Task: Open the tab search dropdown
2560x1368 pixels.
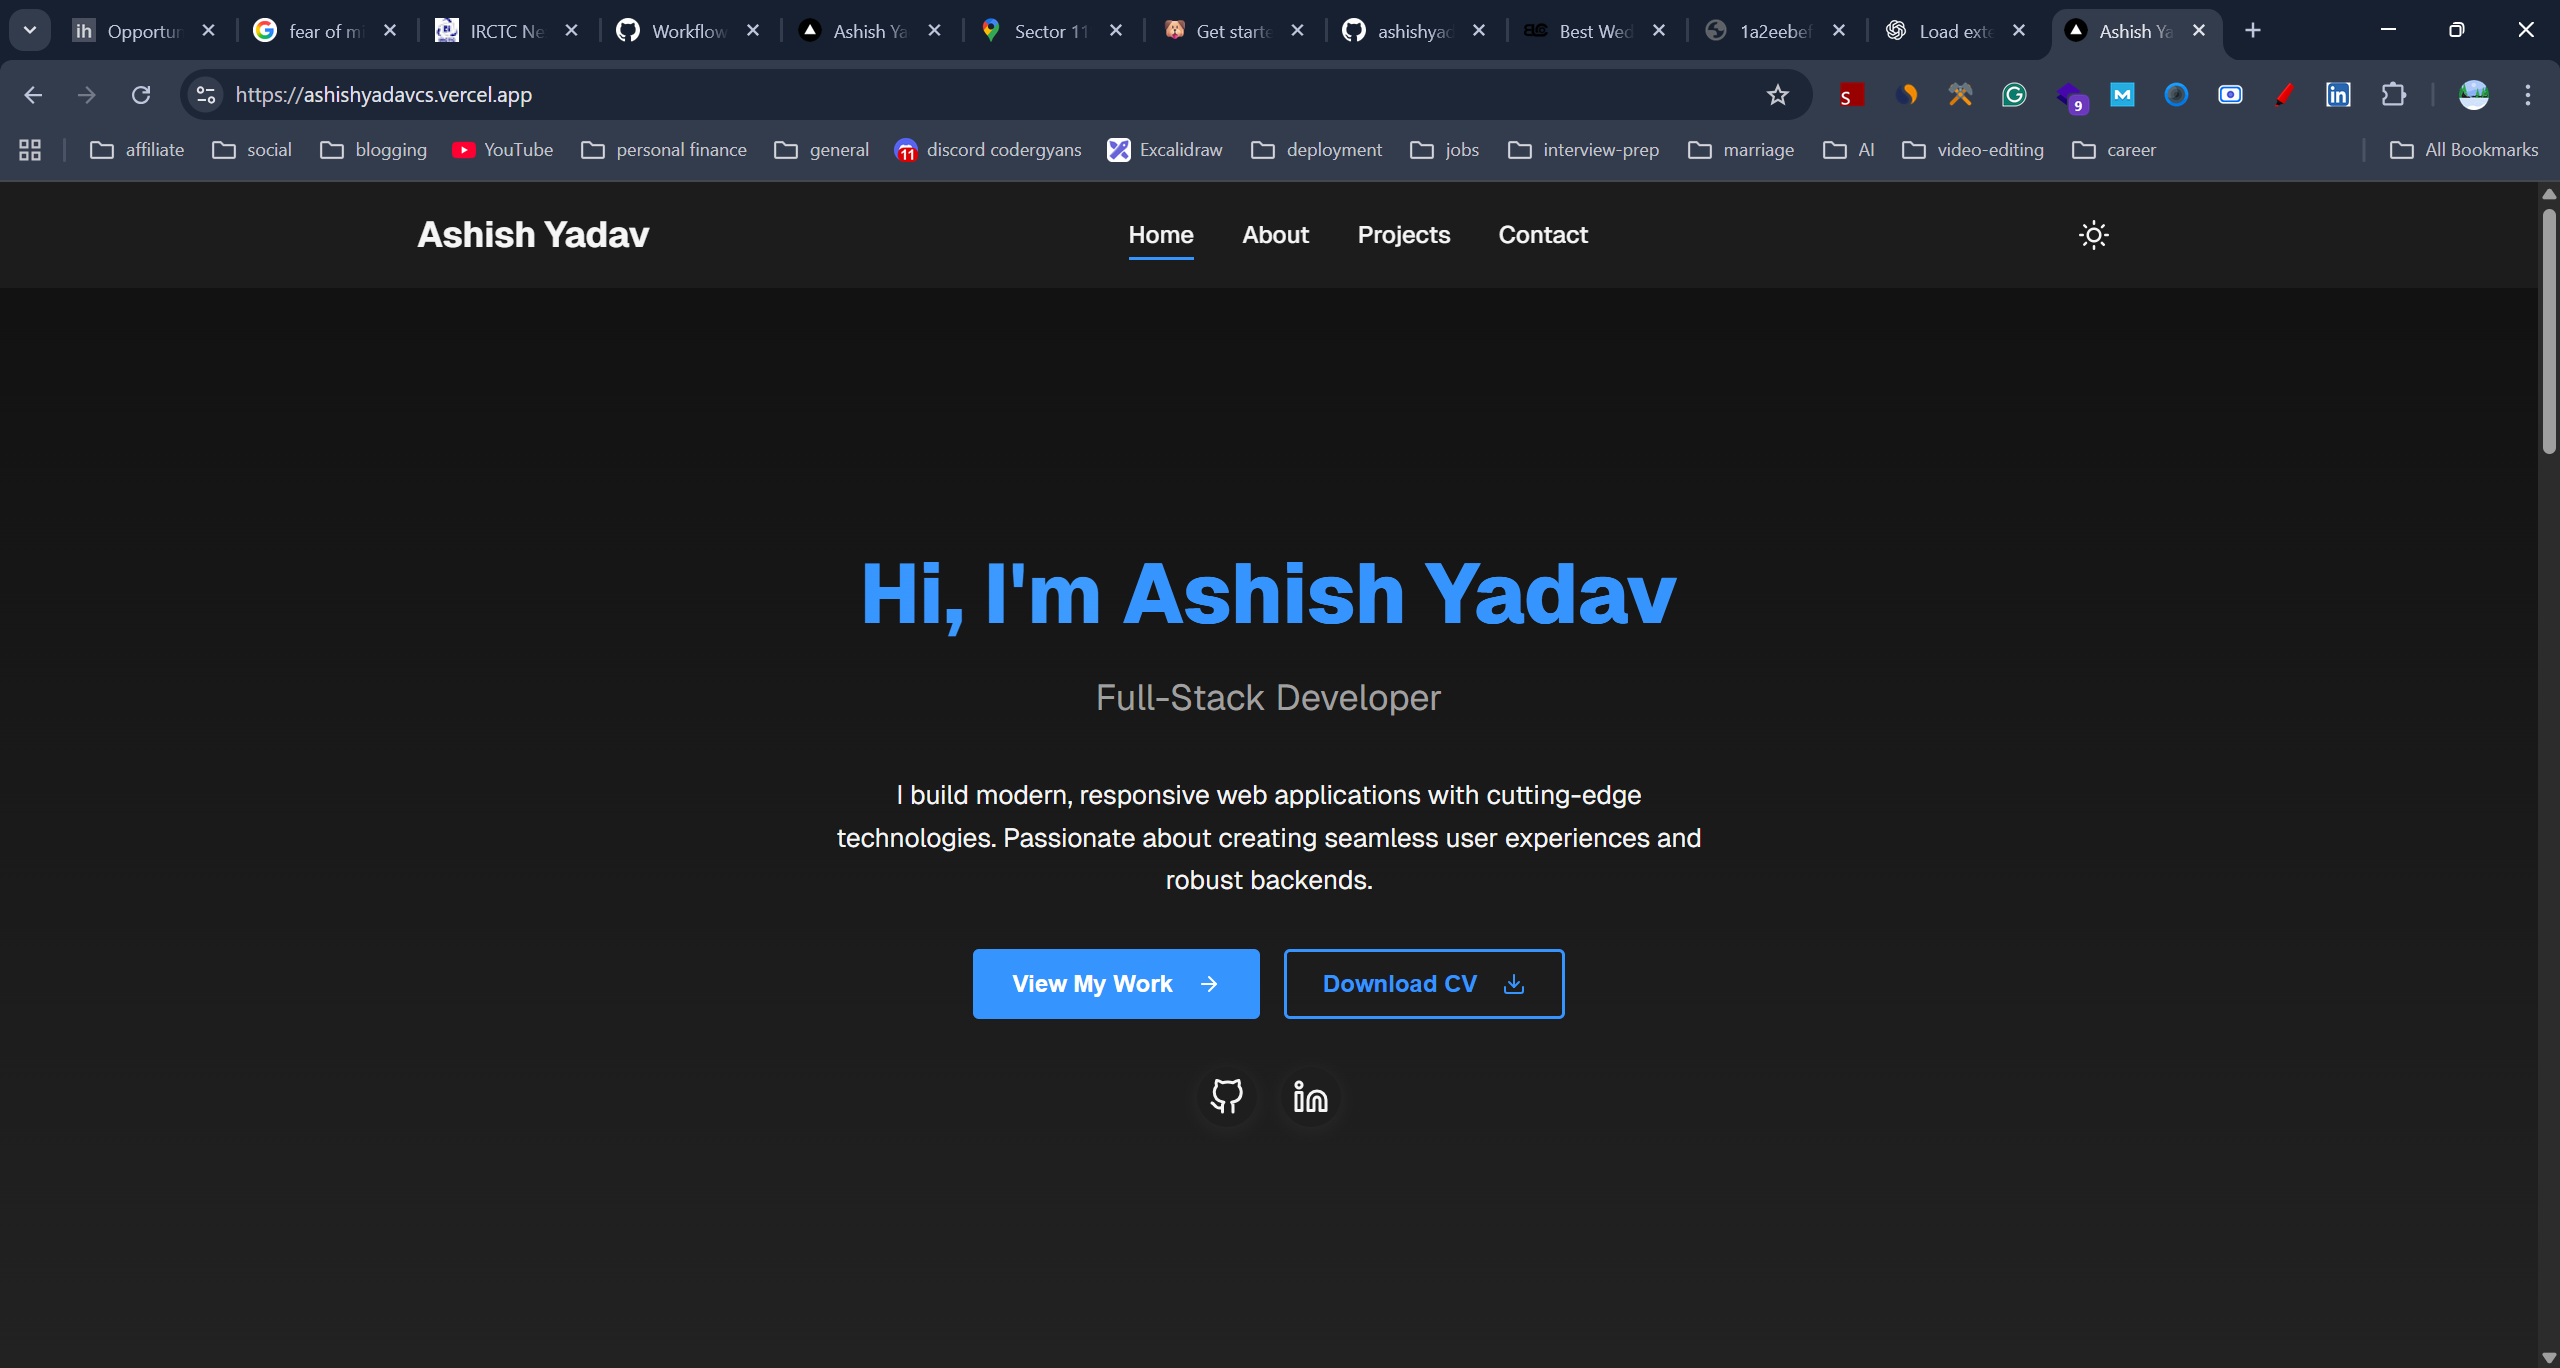Action: click(29, 29)
